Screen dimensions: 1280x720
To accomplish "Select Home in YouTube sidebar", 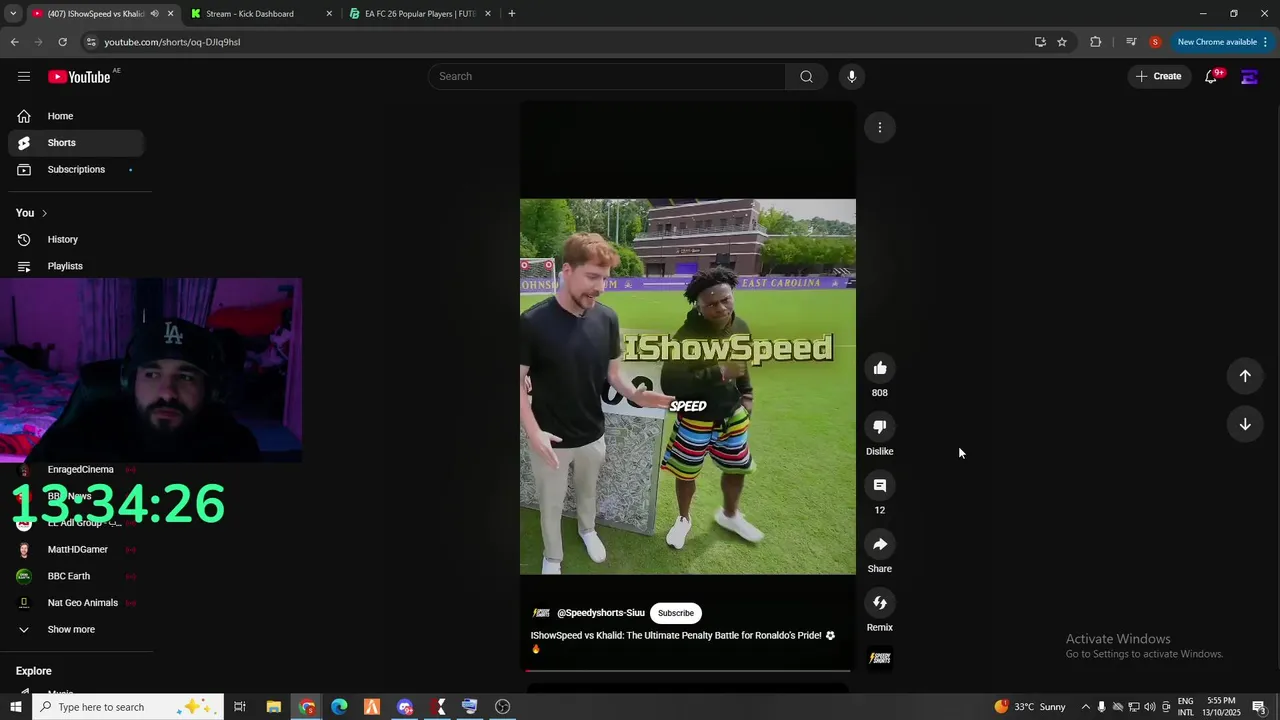I will [76, 116].
